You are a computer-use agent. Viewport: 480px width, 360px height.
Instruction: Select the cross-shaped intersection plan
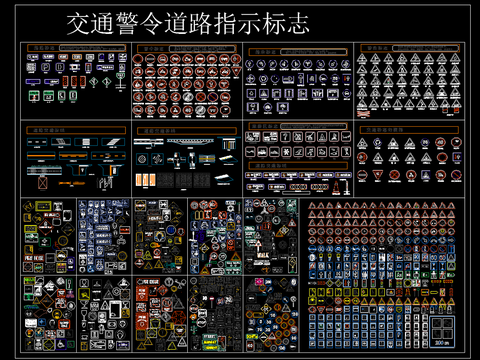(x=177, y=160)
